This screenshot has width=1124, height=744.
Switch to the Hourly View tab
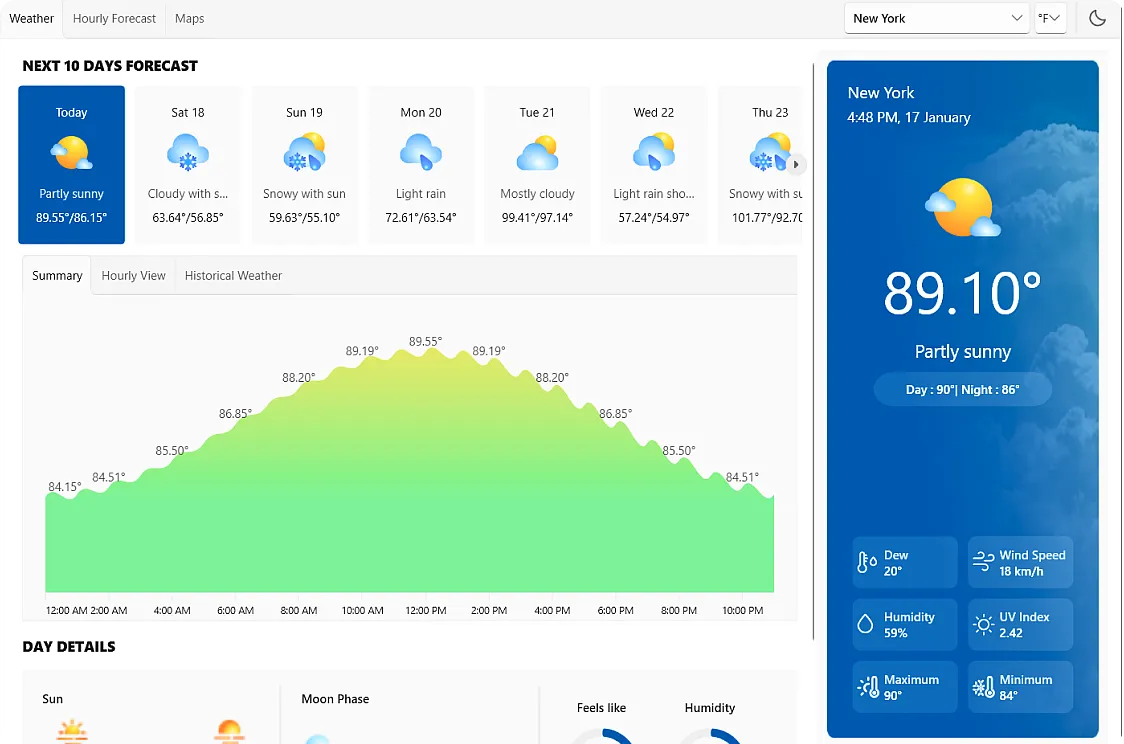(133, 275)
